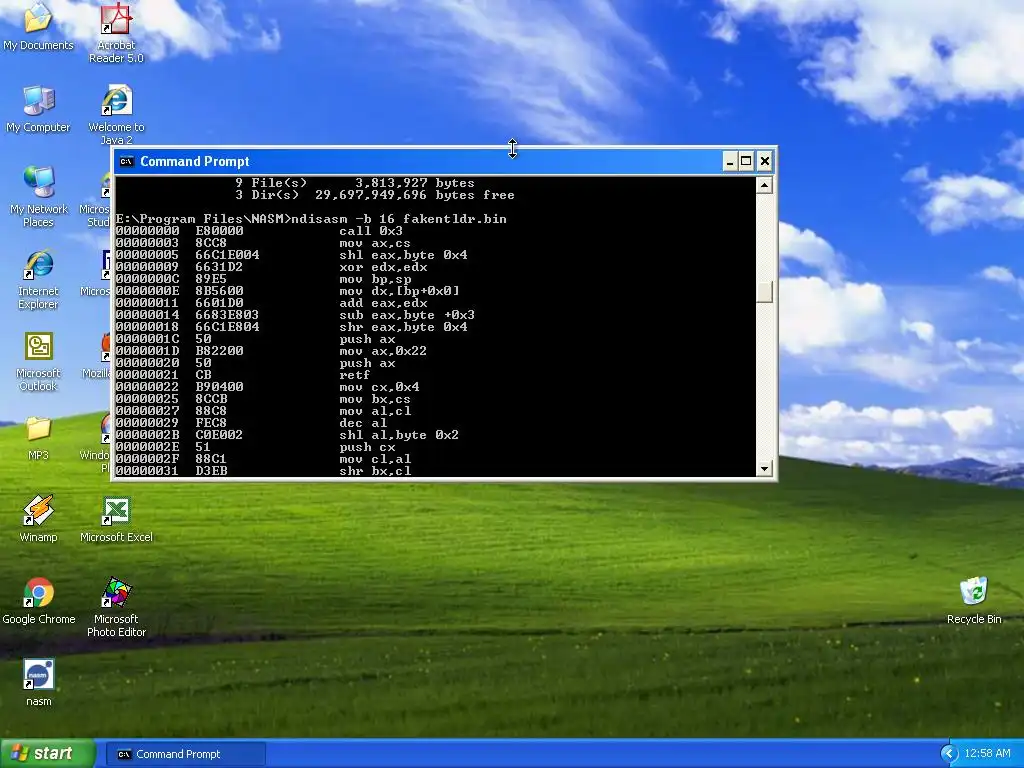Click the Command Prompt vertical scrollbar thumb
Screen dimensions: 1024x768
(x=764, y=291)
